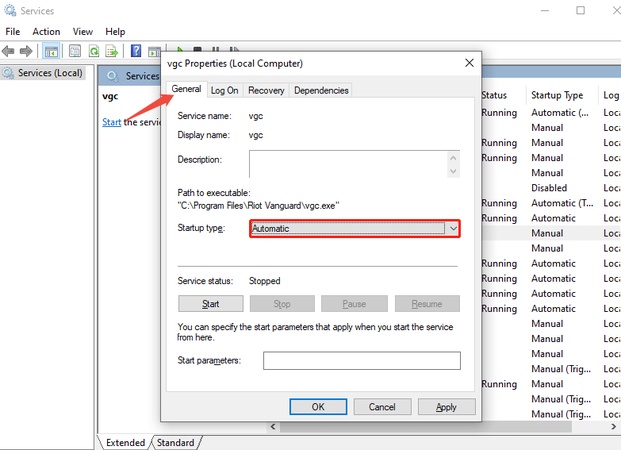Click Cancel in vgc Properties
This screenshot has height=450, width=621.
point(382,407)
